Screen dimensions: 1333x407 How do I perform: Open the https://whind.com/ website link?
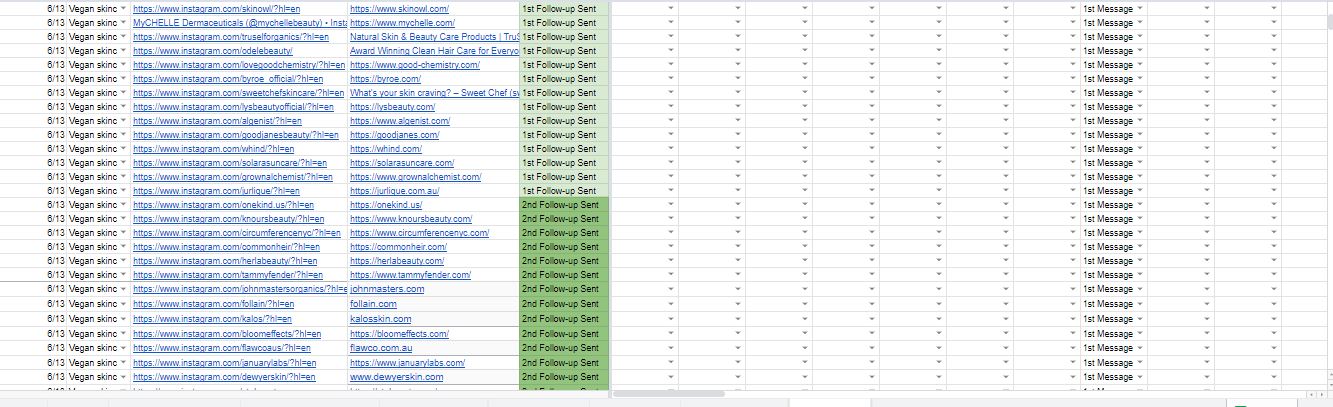(386, 148)
